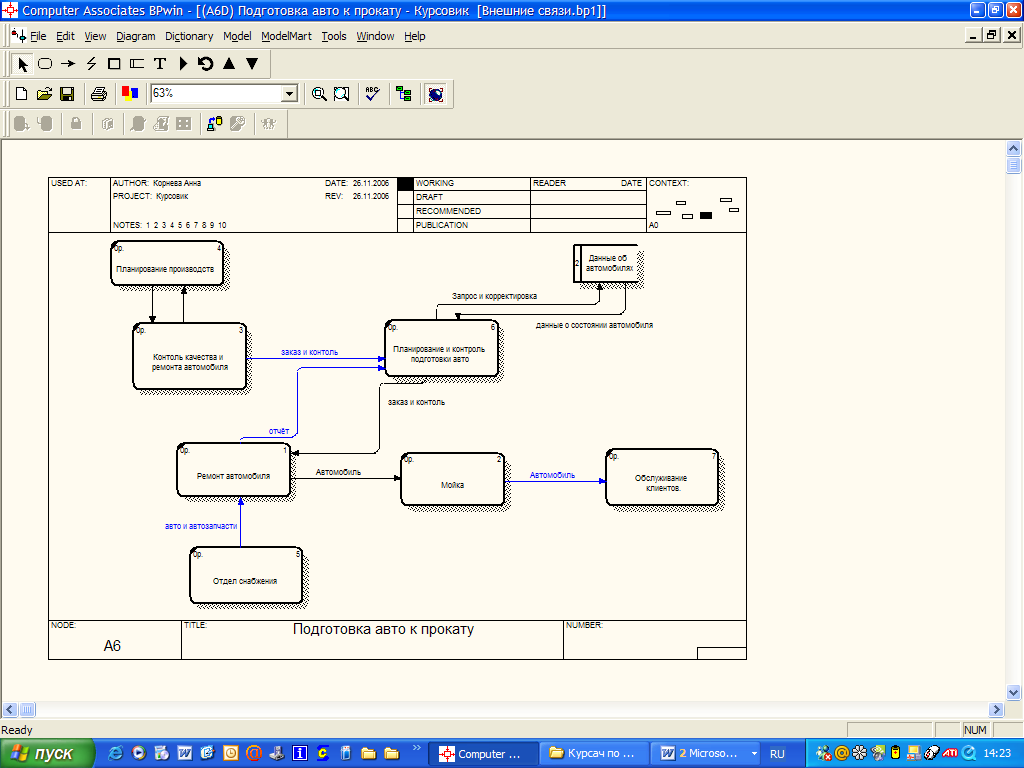Go to child diagram with down triangle
This screenshot has width=1024, height=768.
coord(252,64)
